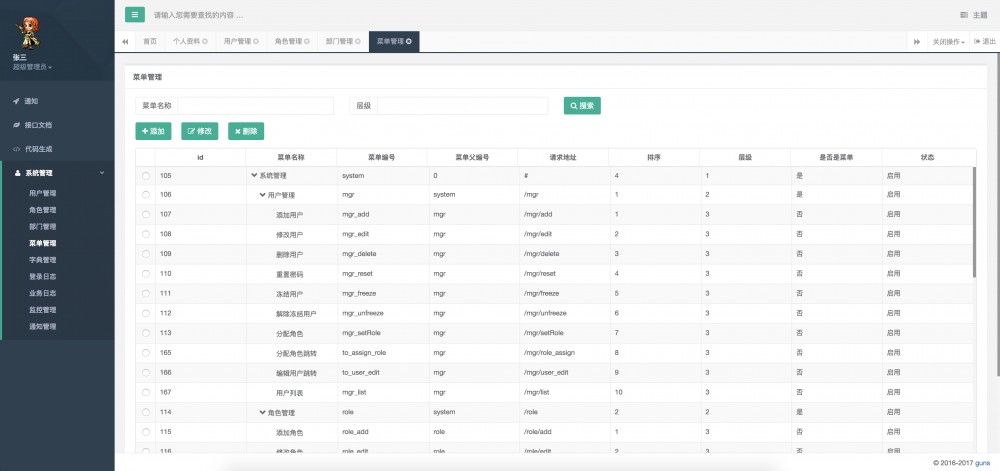The width and height of the screenshot is (1000, 471).
Task: Open the 关闭操作 dropdown
Action: tap(948, 41)
